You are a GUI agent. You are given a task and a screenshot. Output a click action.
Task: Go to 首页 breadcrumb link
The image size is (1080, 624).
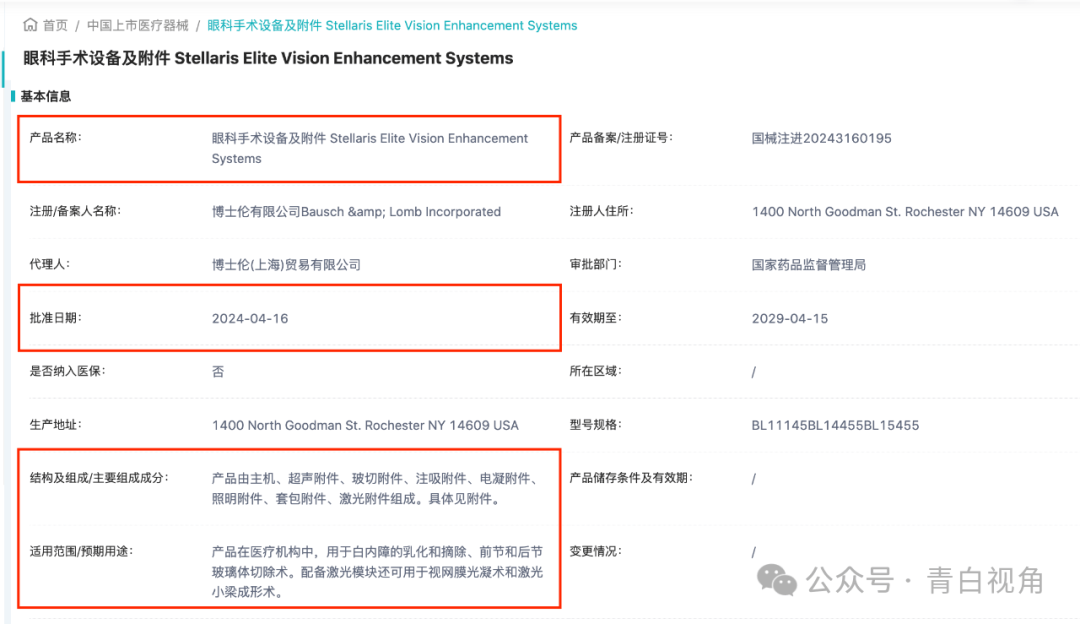click(55, 25)
